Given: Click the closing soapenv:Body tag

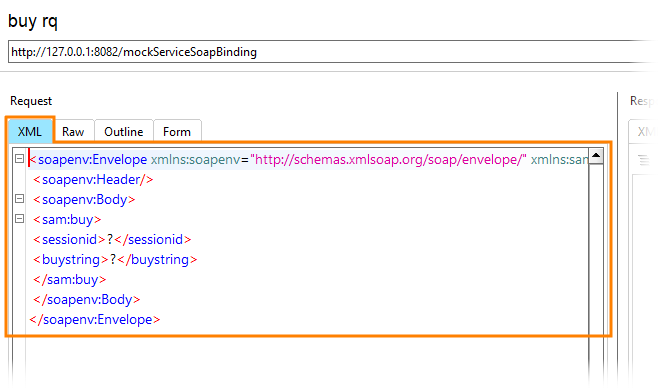Looking at the screenshot, I should click(x=87, y=300).
